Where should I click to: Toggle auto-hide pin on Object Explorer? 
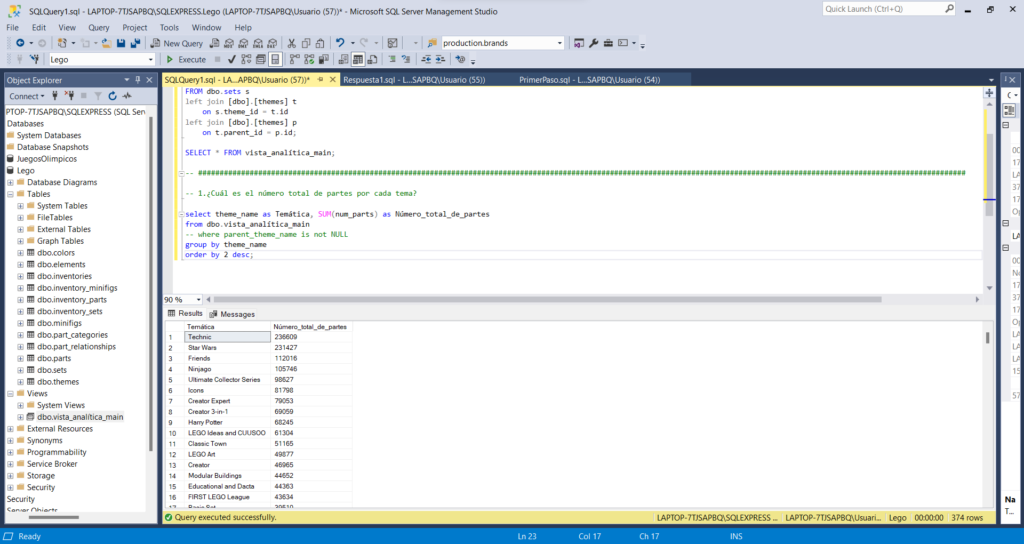tap(138, 80)
